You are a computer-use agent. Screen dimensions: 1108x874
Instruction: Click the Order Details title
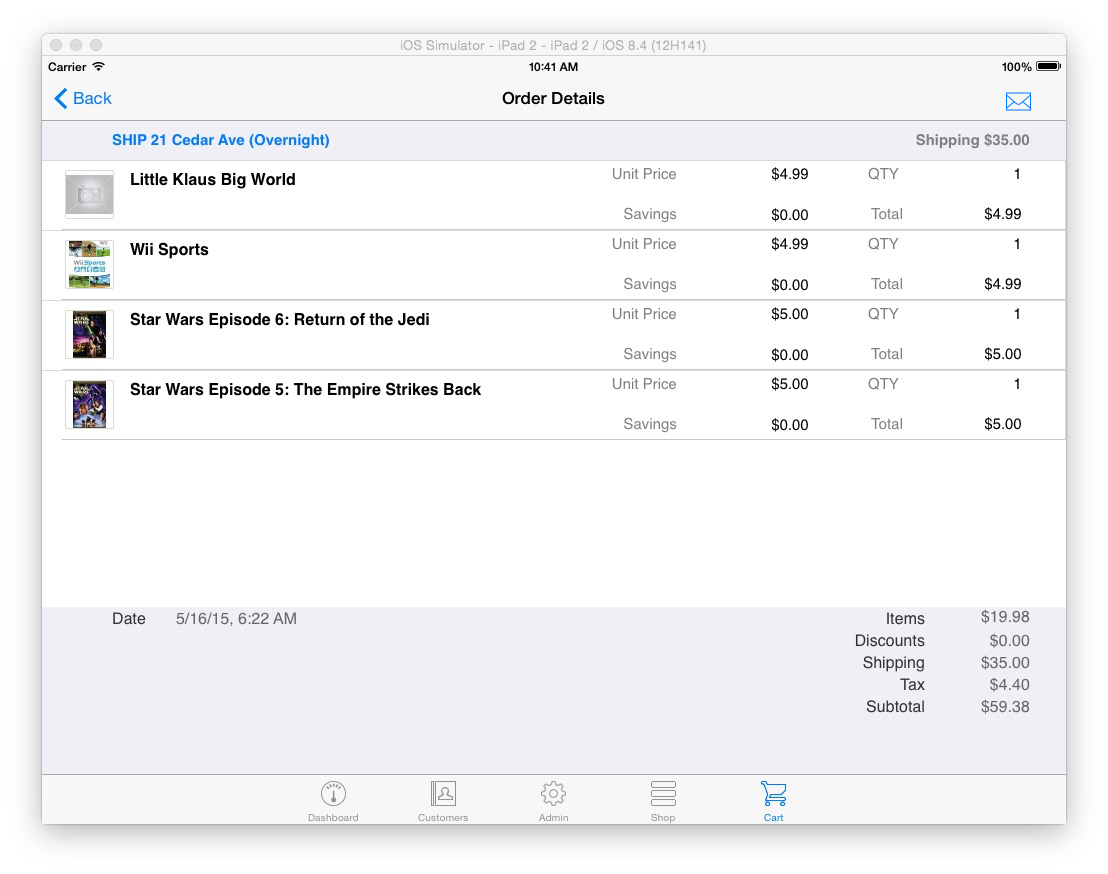pos(553,98)
